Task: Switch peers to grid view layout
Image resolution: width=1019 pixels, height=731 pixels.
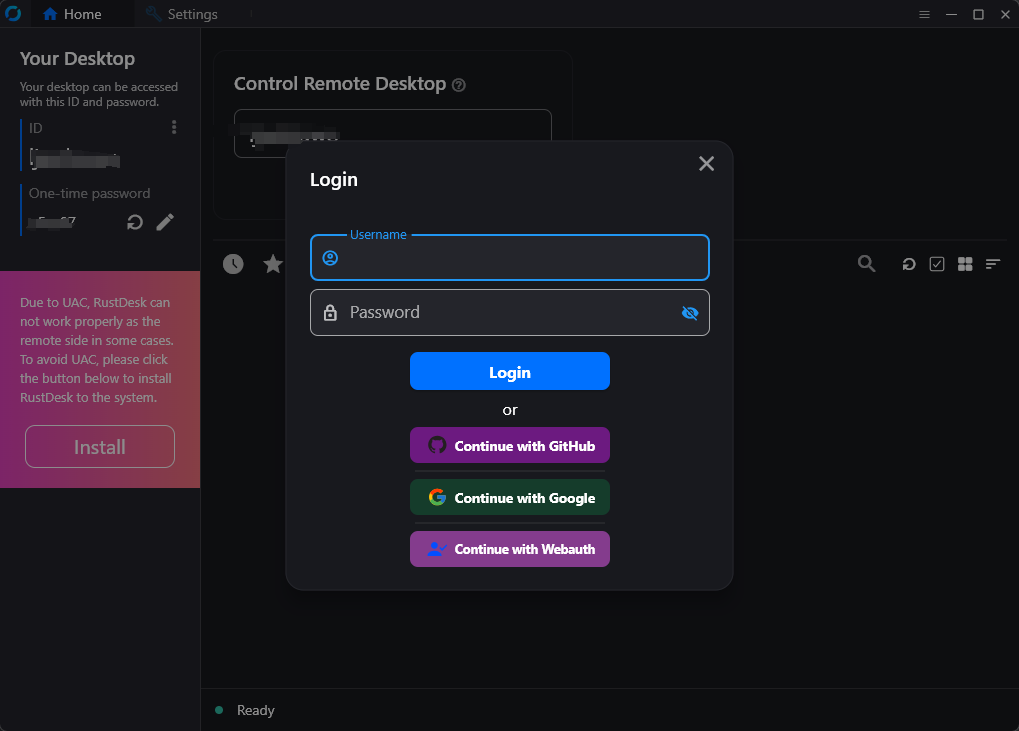Action: (x=964, y=264)
